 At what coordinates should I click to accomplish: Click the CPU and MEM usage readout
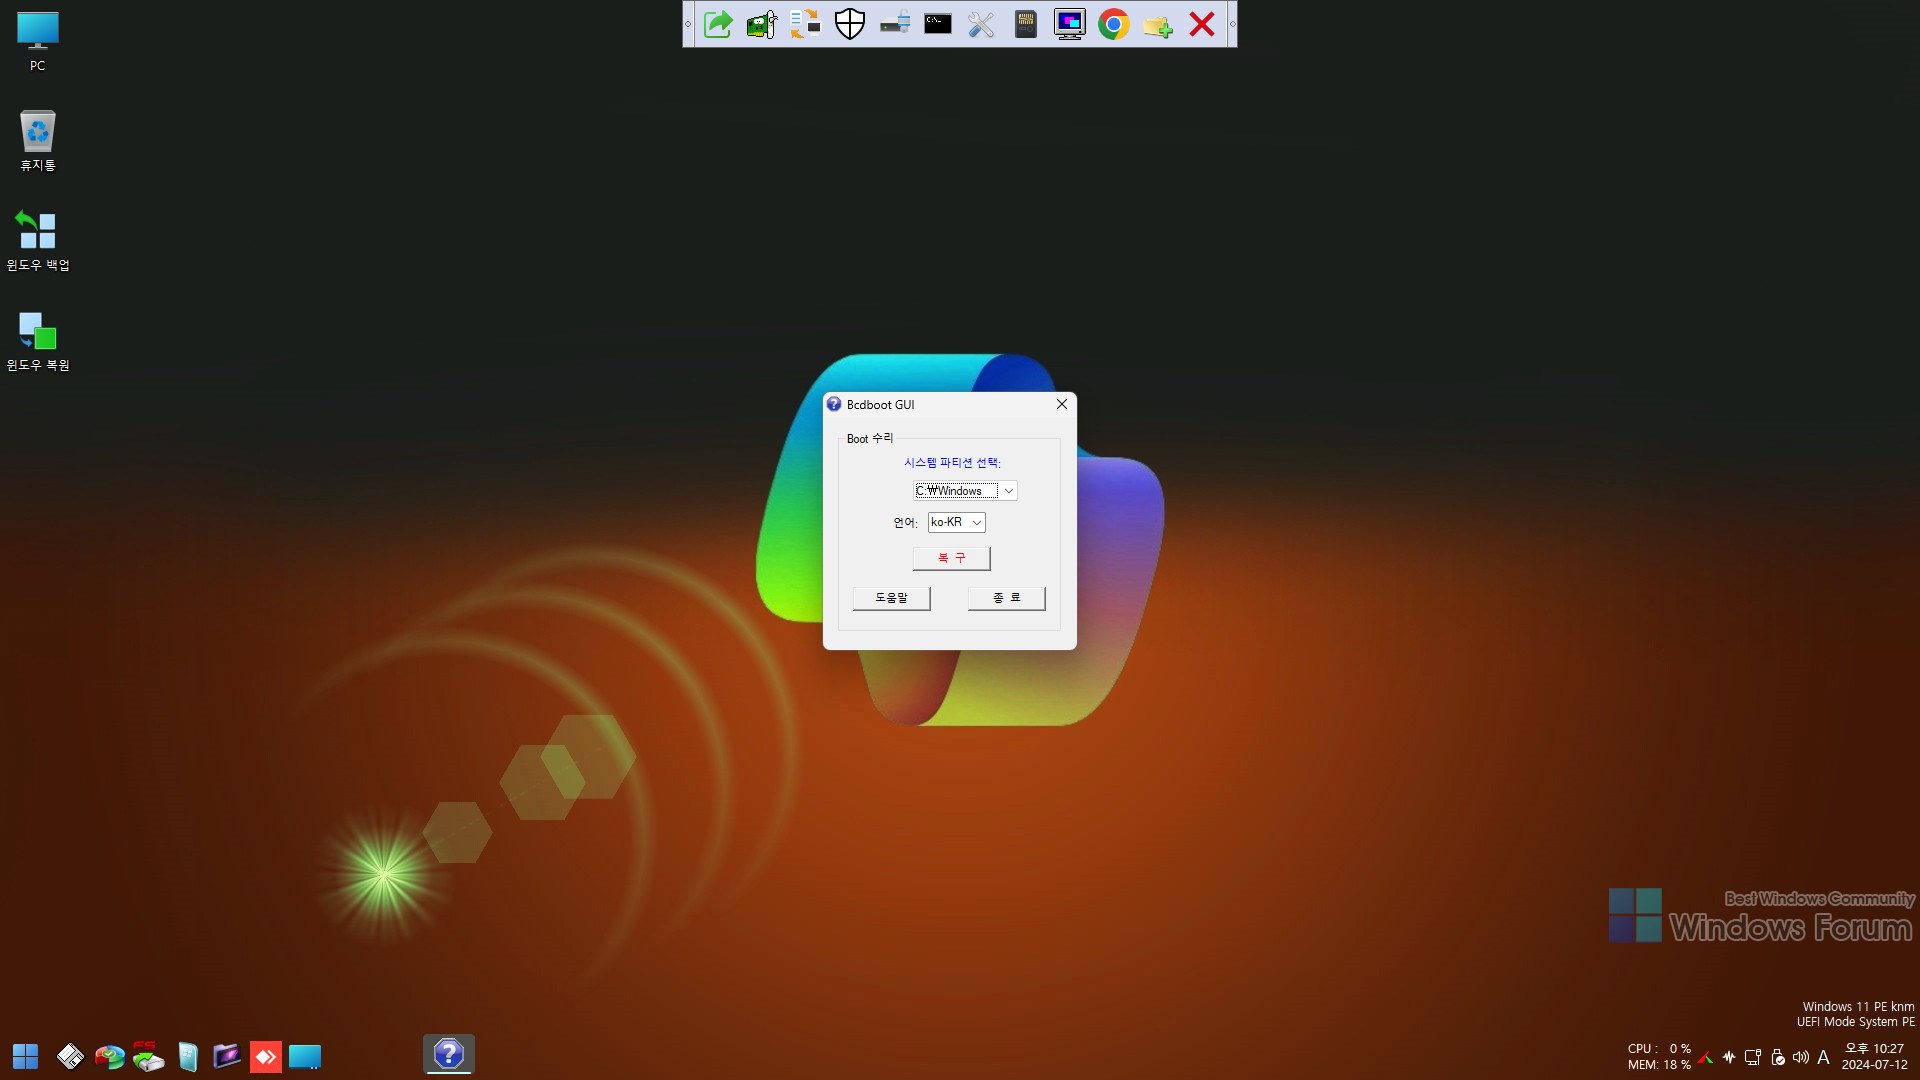1659,1056
